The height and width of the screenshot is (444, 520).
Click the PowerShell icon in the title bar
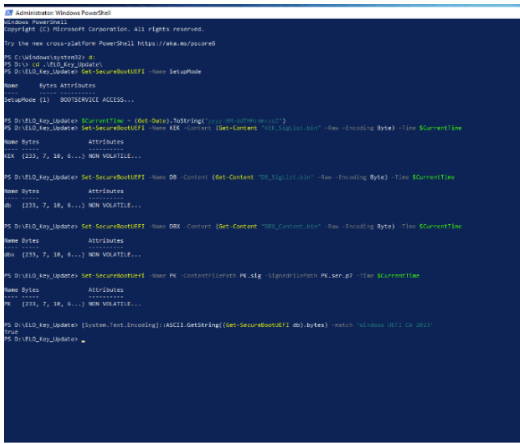(x=9, y=13)
